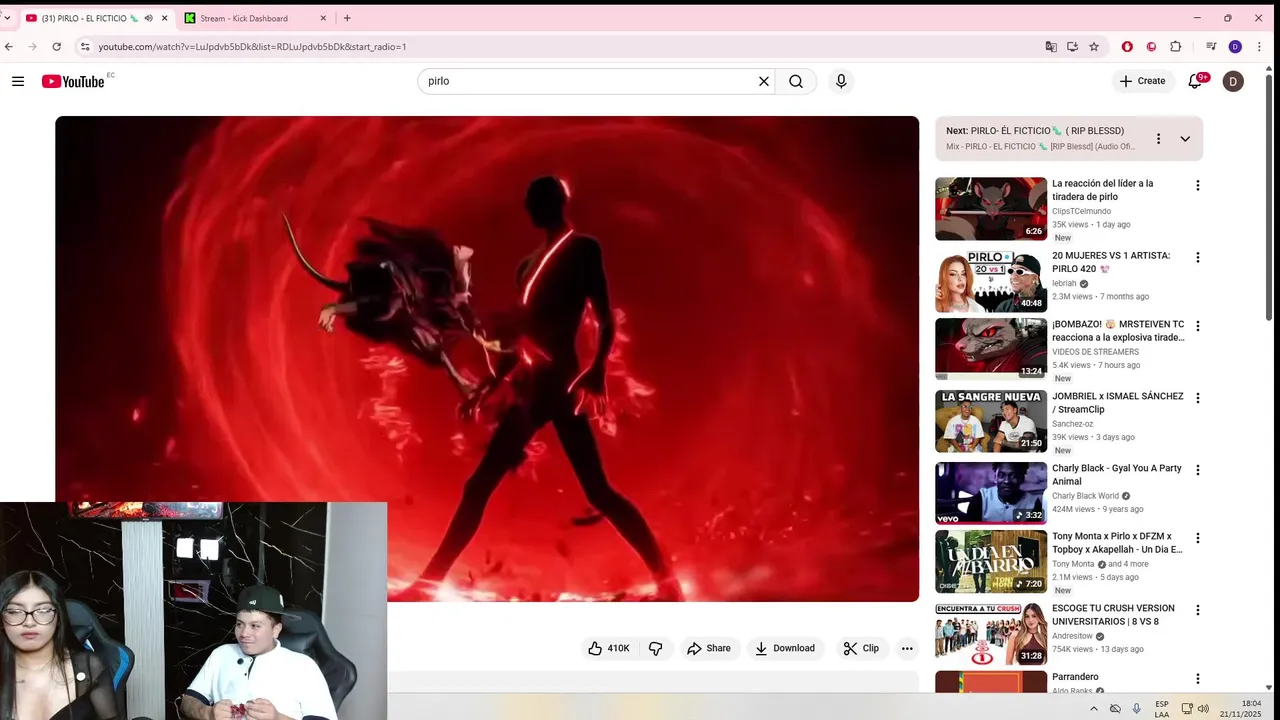Open more actions below the video

click(907, 648)
